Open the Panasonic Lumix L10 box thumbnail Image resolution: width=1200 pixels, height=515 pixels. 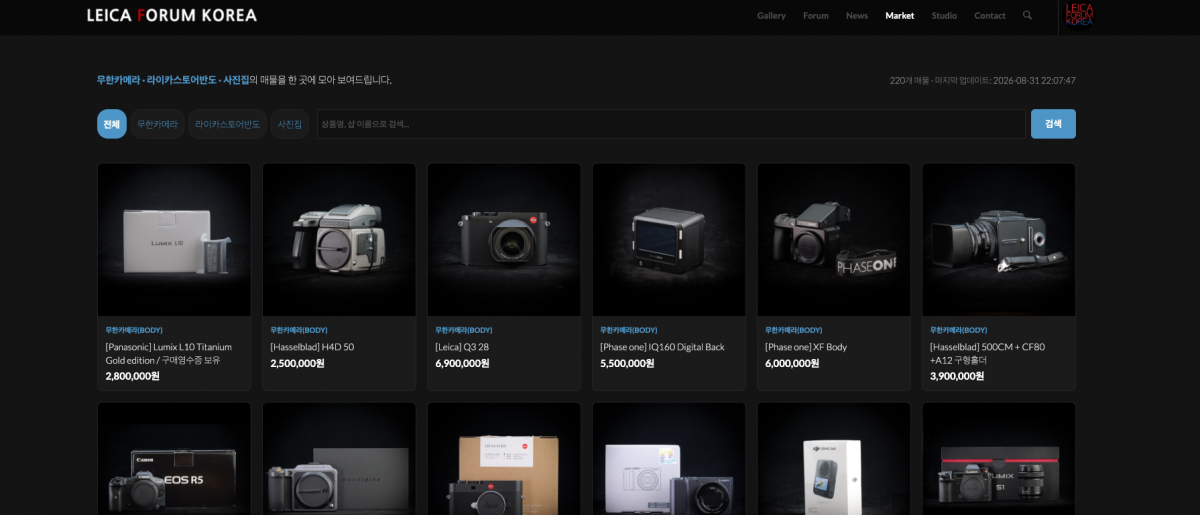tap(174, 240)
